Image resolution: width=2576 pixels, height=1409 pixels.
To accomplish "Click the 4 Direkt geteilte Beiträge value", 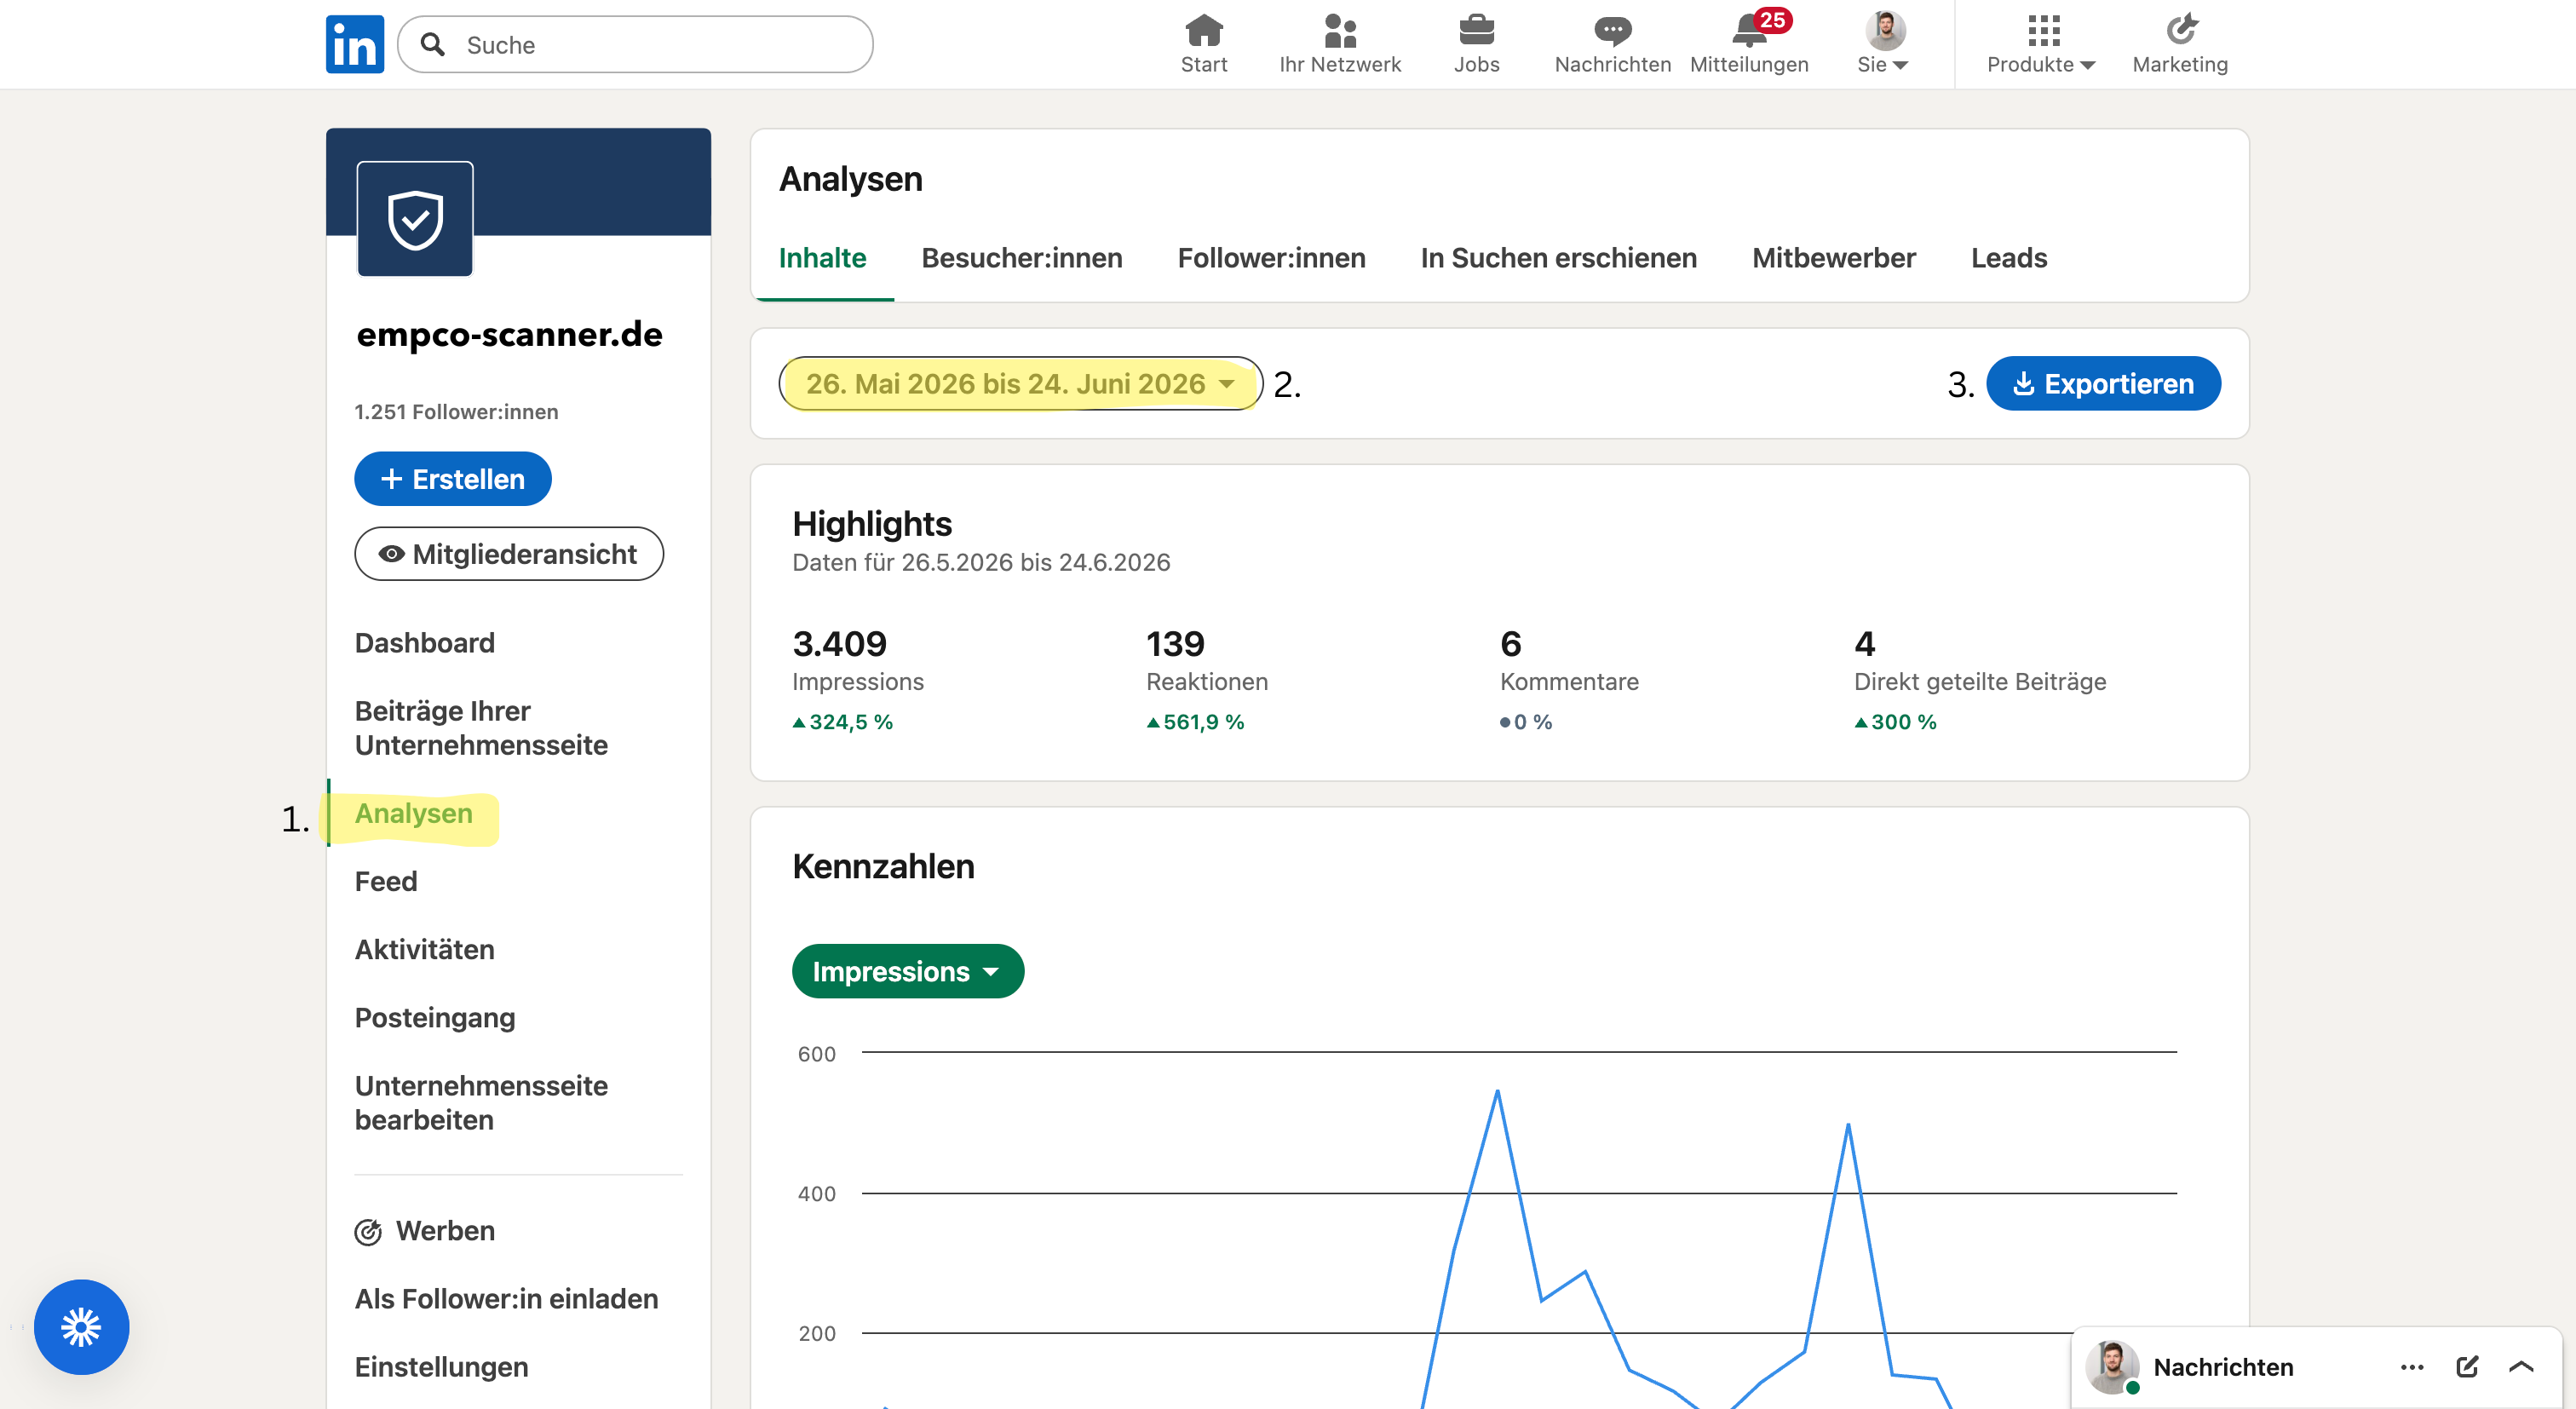I will click(1864, 643).
